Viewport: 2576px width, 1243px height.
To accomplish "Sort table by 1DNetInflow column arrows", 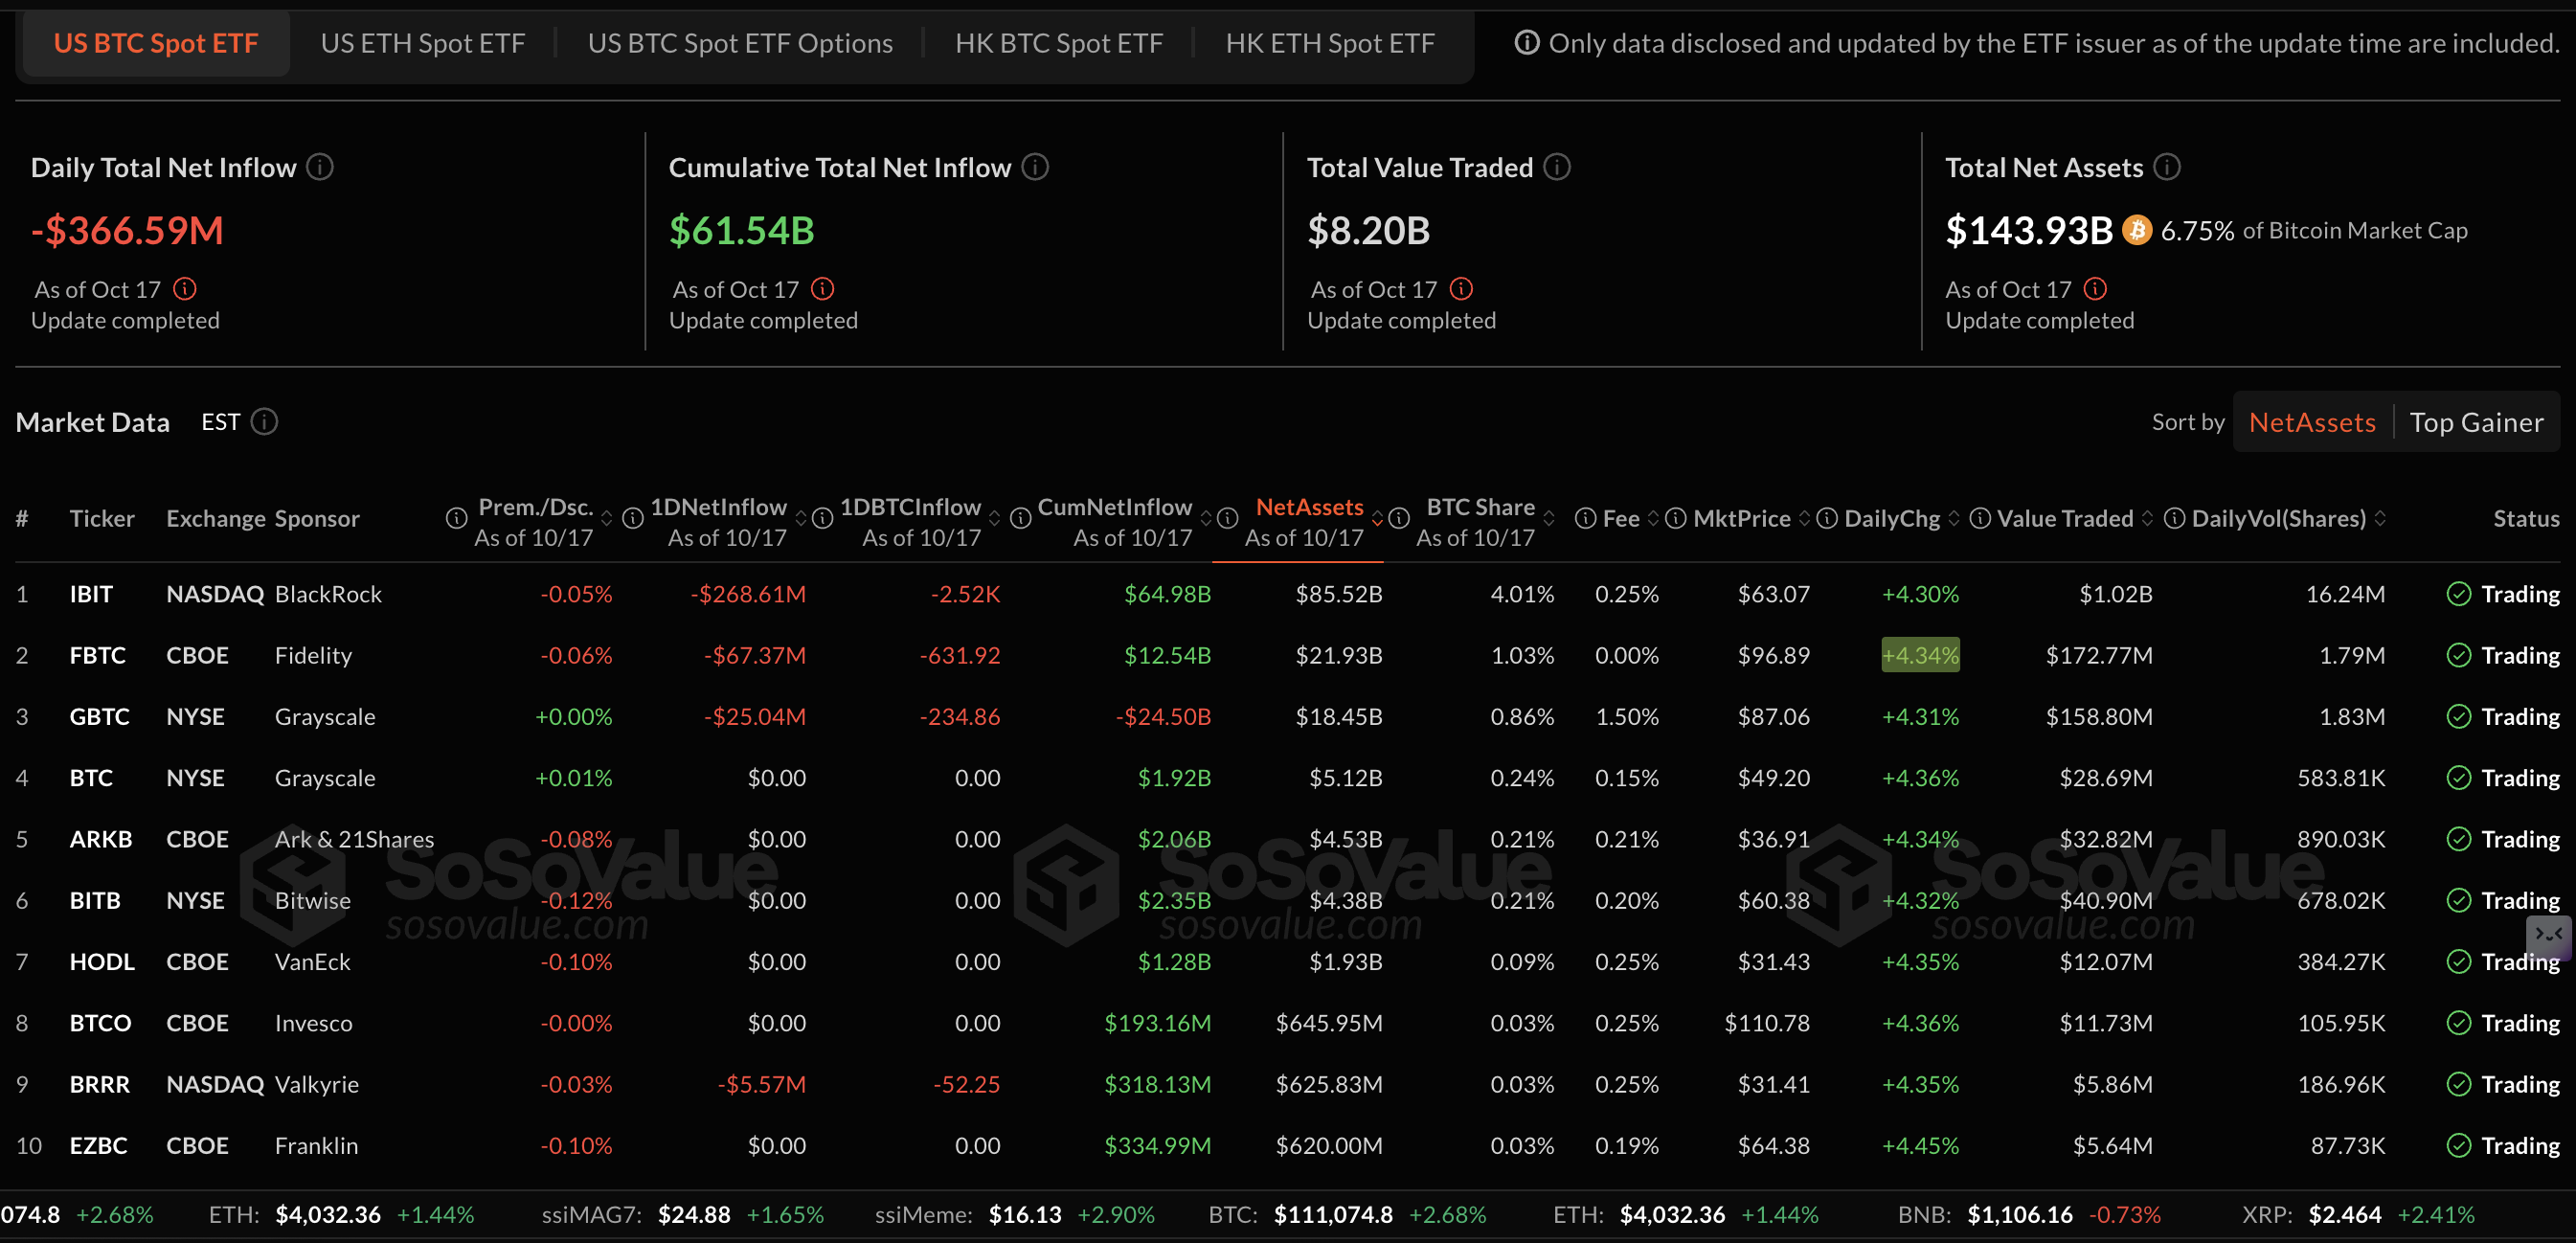I will point(800,518).
